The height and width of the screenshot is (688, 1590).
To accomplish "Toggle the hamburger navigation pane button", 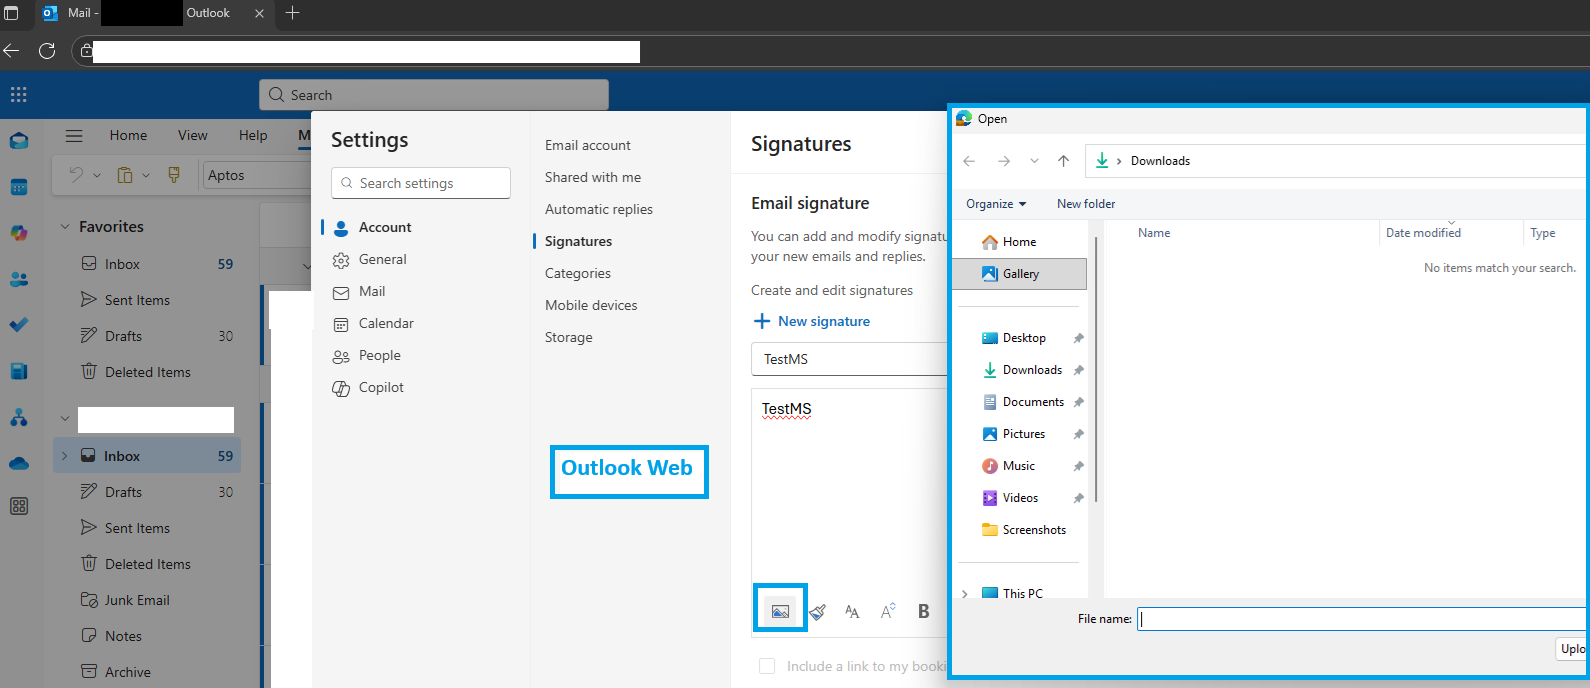I will tap(74, 136).
